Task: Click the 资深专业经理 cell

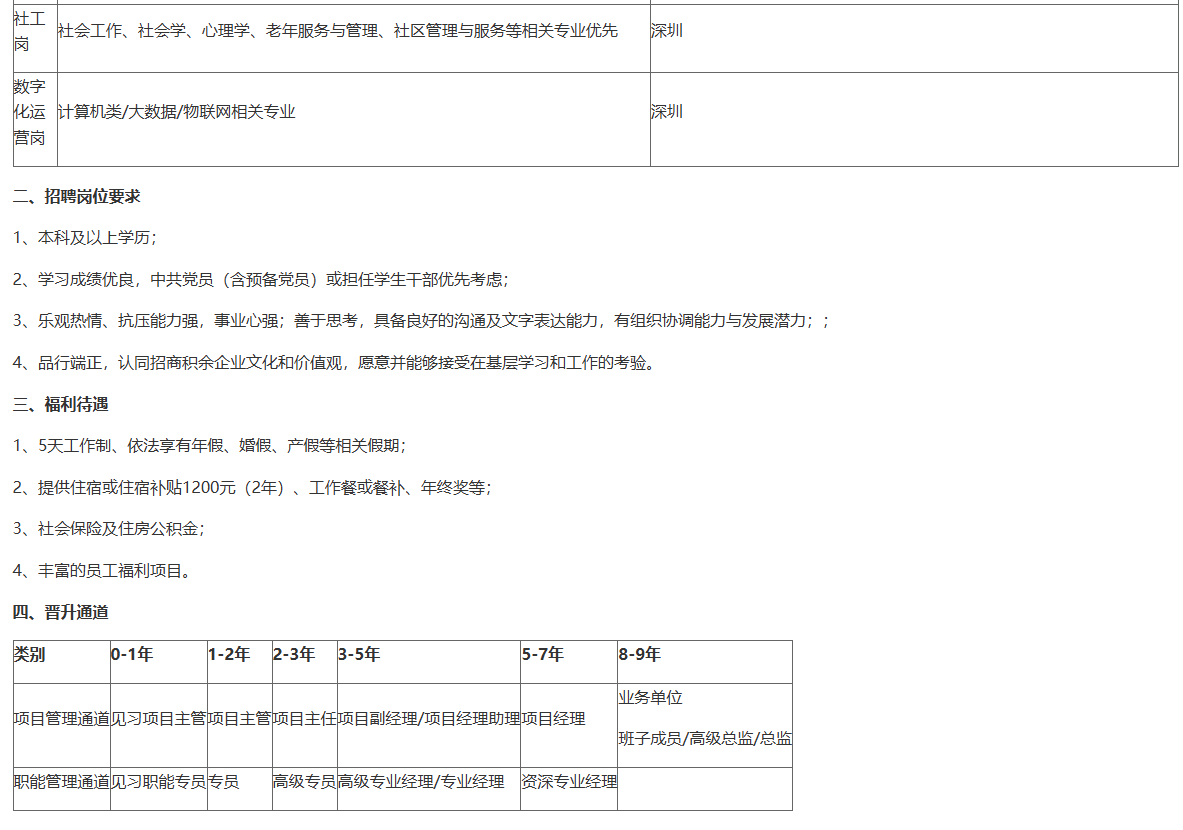Action: pos(569,782)
